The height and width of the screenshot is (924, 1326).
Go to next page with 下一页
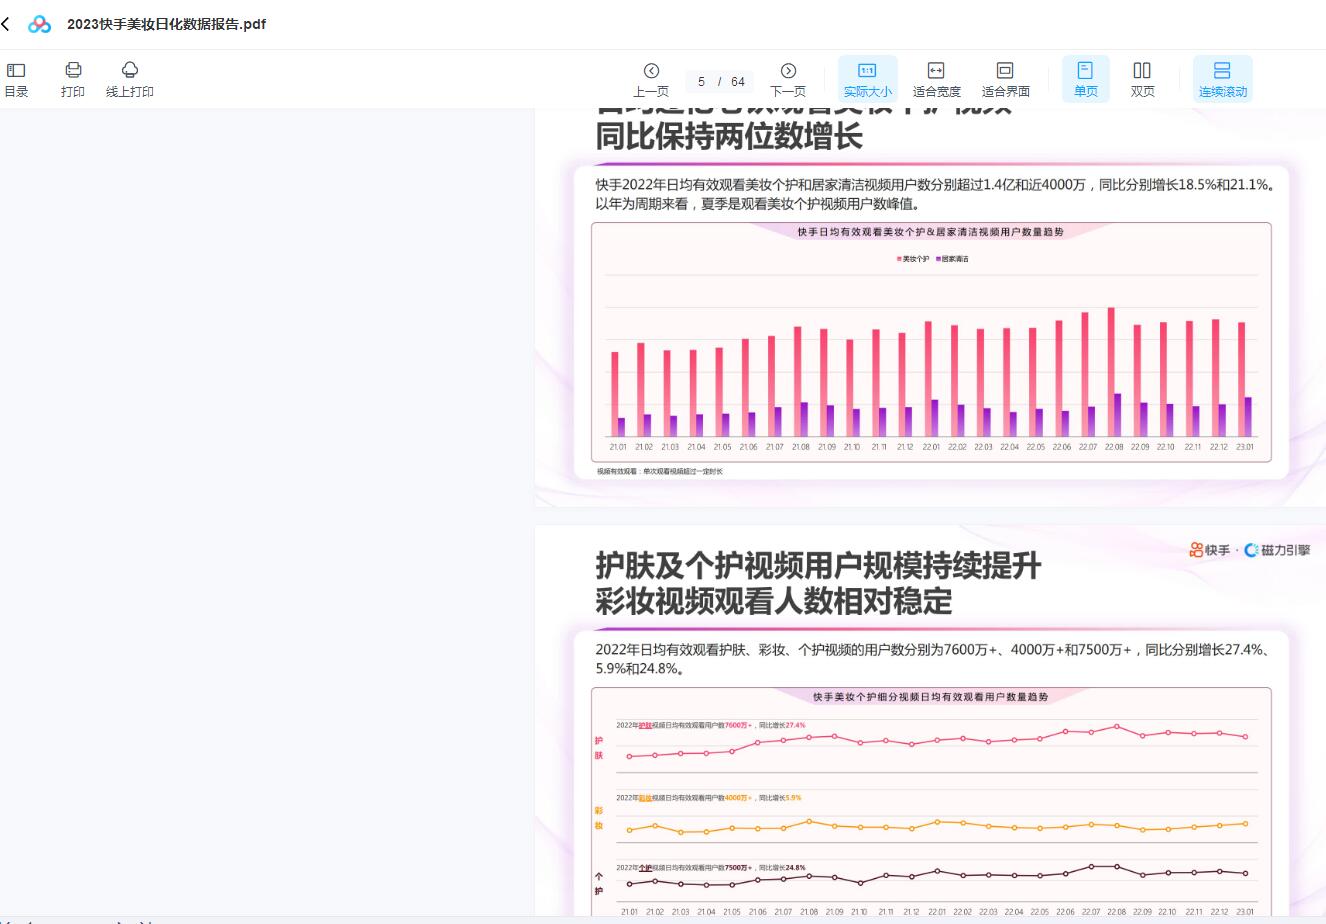point(788,79)
